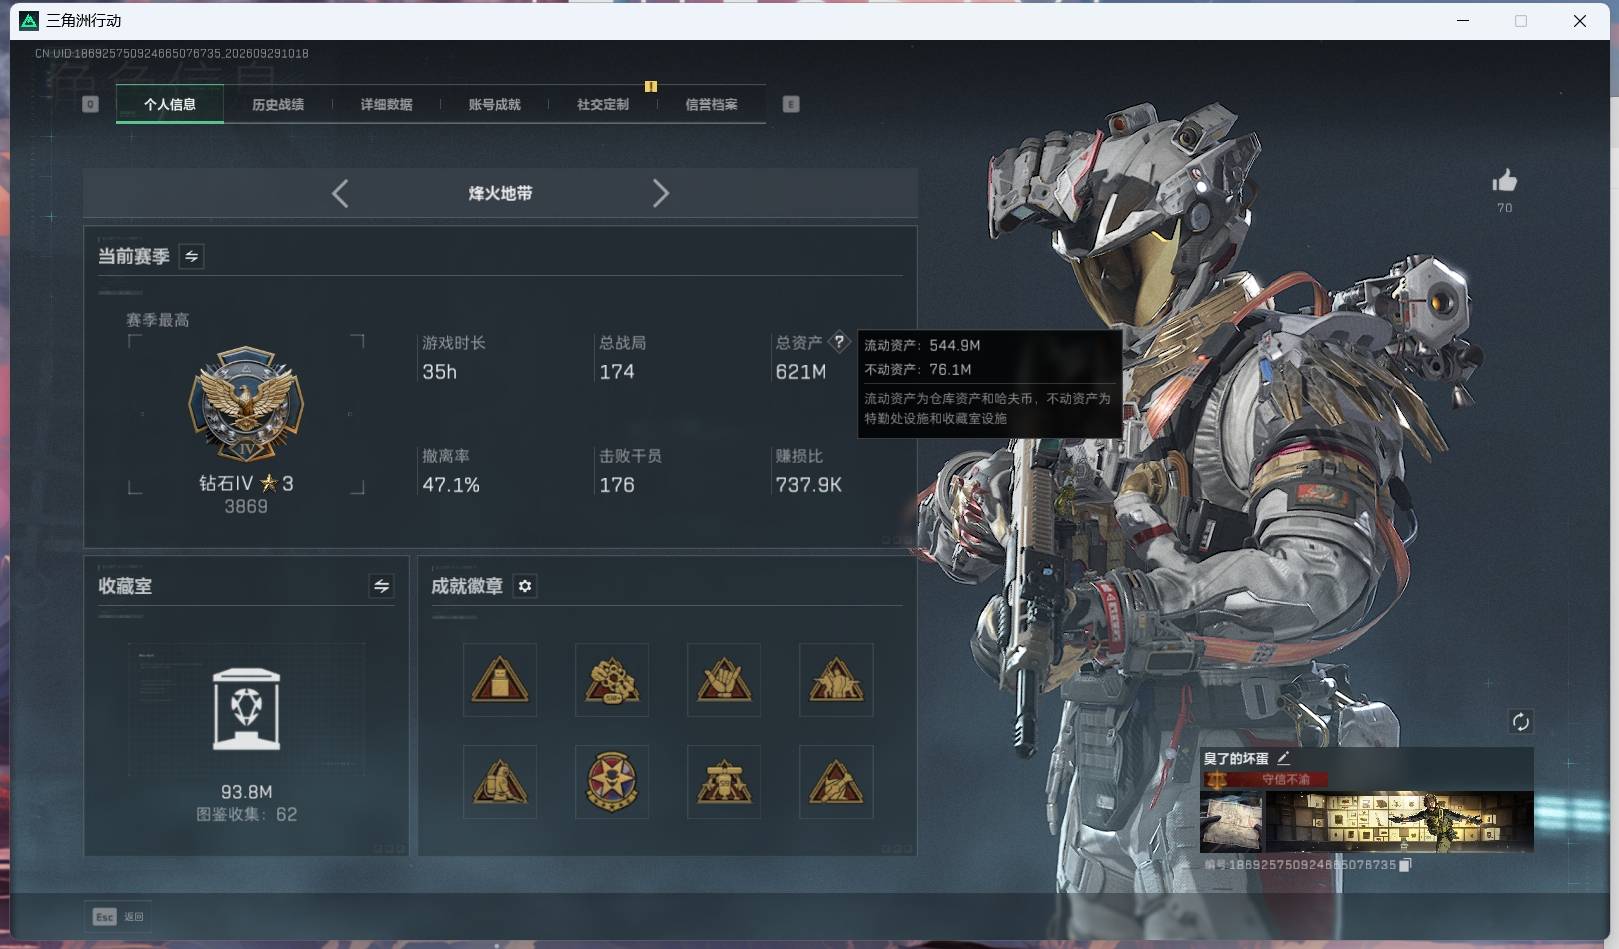Select the round star medal badge

[x=612, y=782]
